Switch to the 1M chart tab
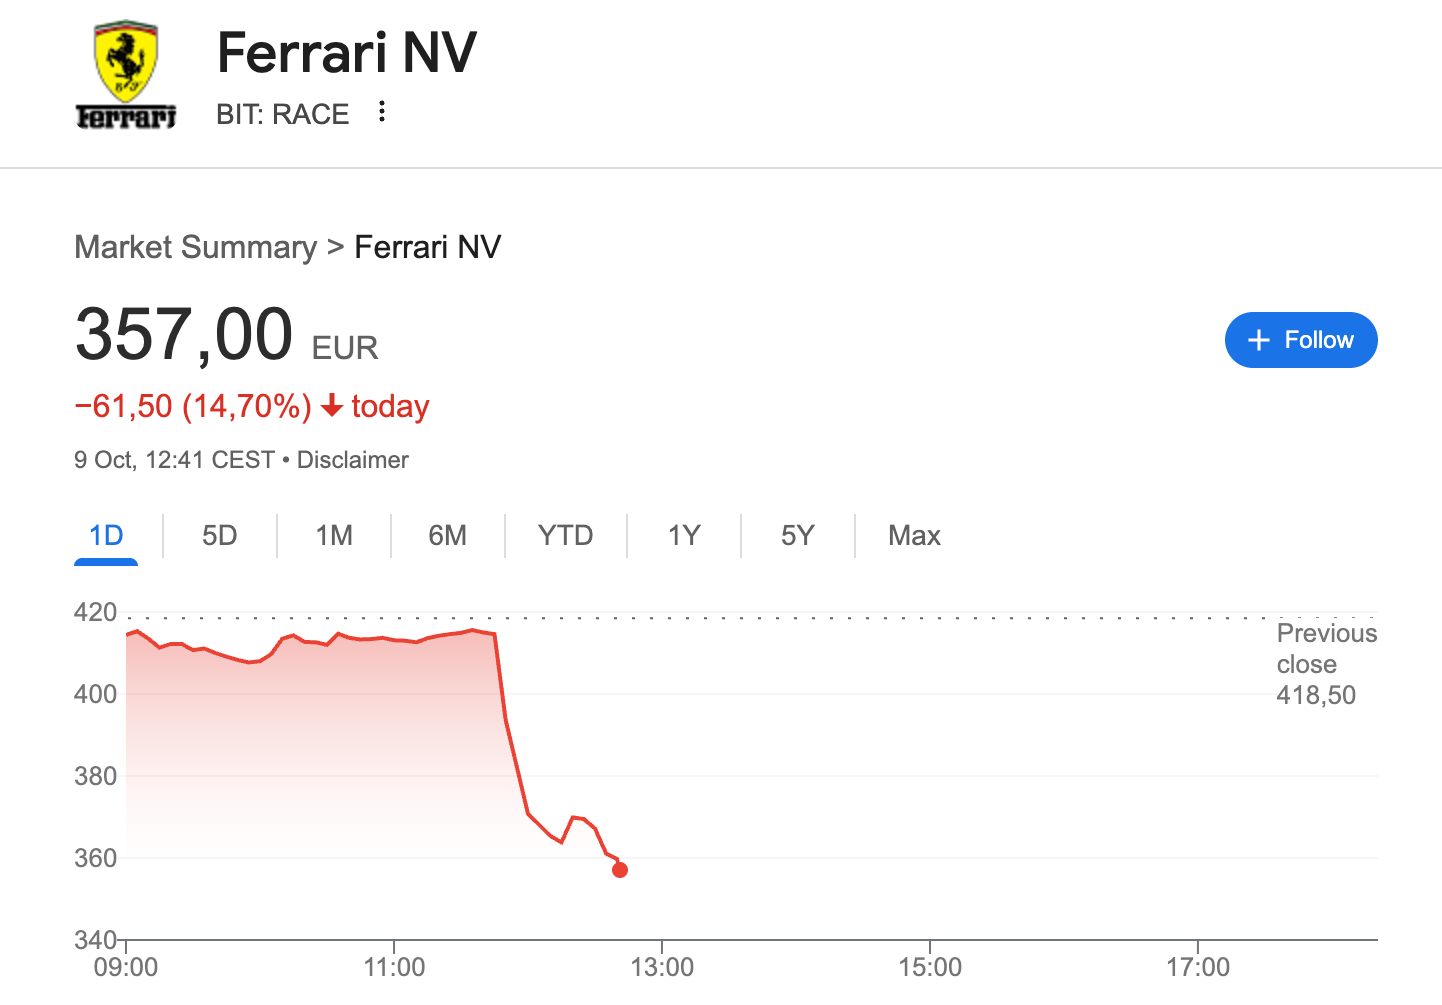The image size is (1442, 1005). (x=334, y=536)
